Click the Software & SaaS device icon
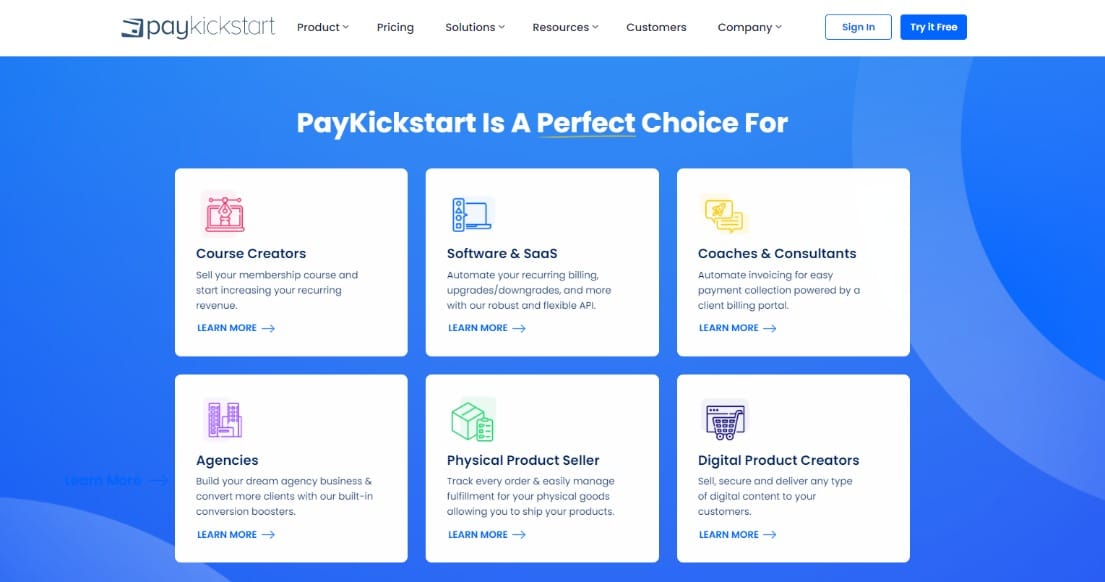Viewport: 1105px width, 582px height. (472, 214)
